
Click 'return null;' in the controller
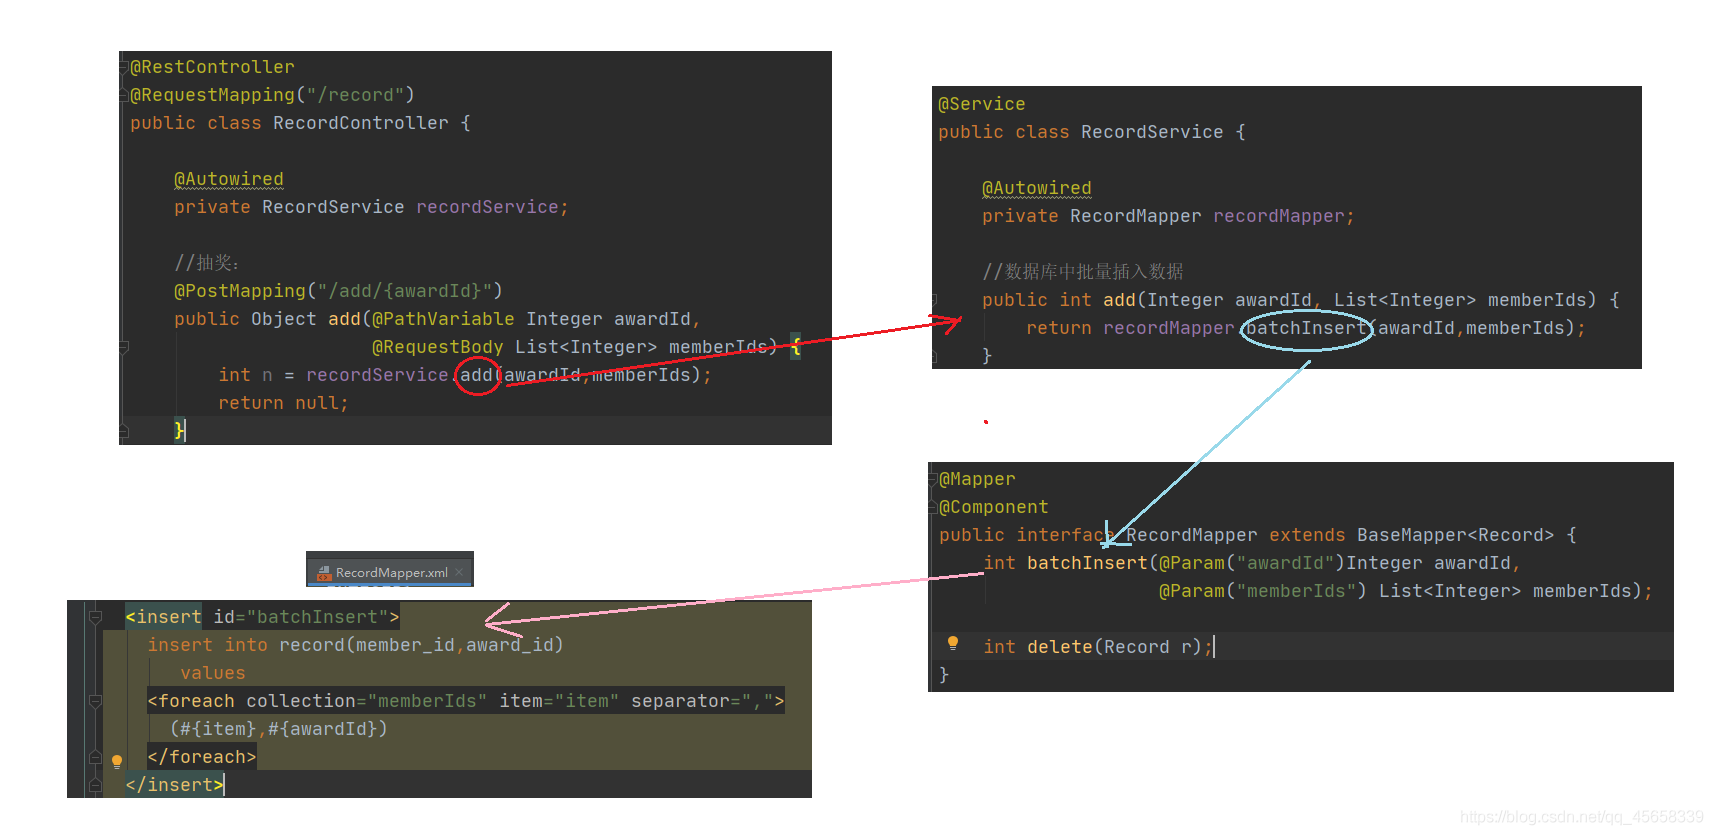click(283, 403)
